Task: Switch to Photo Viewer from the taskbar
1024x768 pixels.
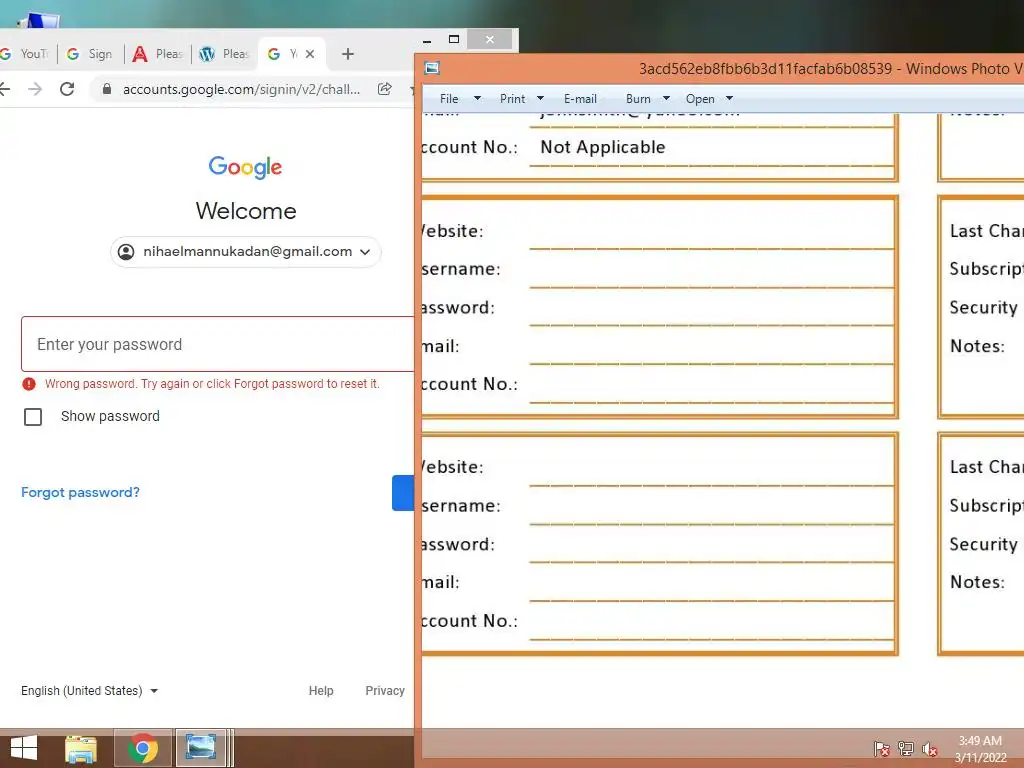Action: (x=200, y=748)
